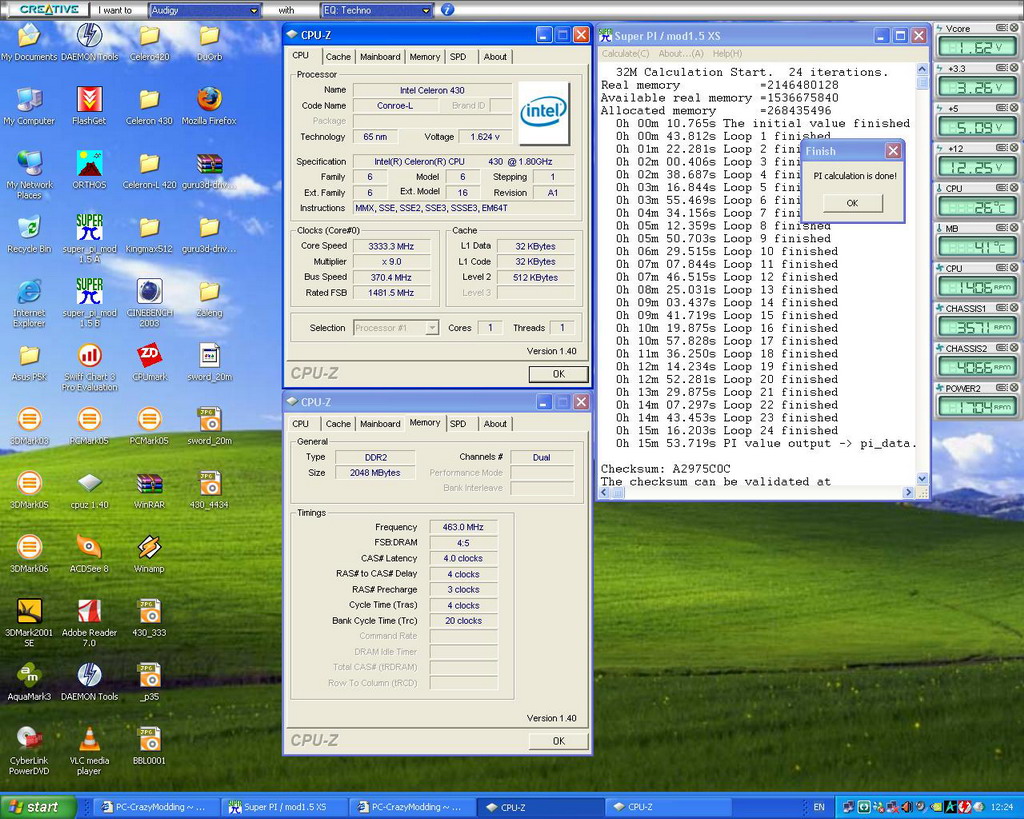This screenshot has height=819, width=1024.
Task: Select the Kingmax512 folder icon
Action: pos(149,233)
